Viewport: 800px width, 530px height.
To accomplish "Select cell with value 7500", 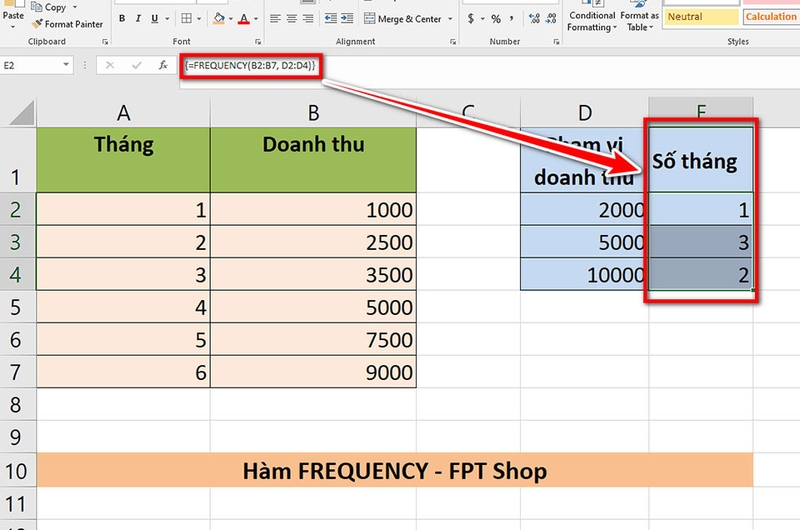I will coord(313,340).
